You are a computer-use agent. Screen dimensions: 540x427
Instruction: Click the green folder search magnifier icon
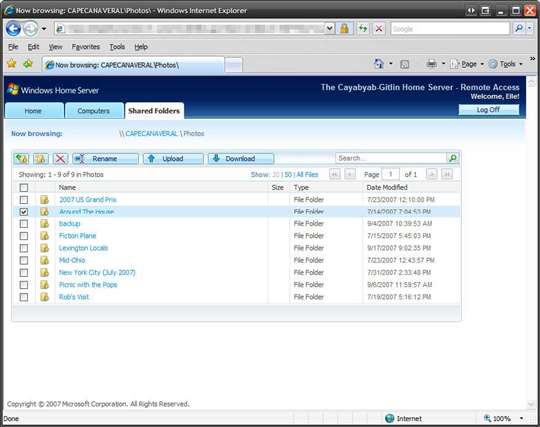point(453,158)
